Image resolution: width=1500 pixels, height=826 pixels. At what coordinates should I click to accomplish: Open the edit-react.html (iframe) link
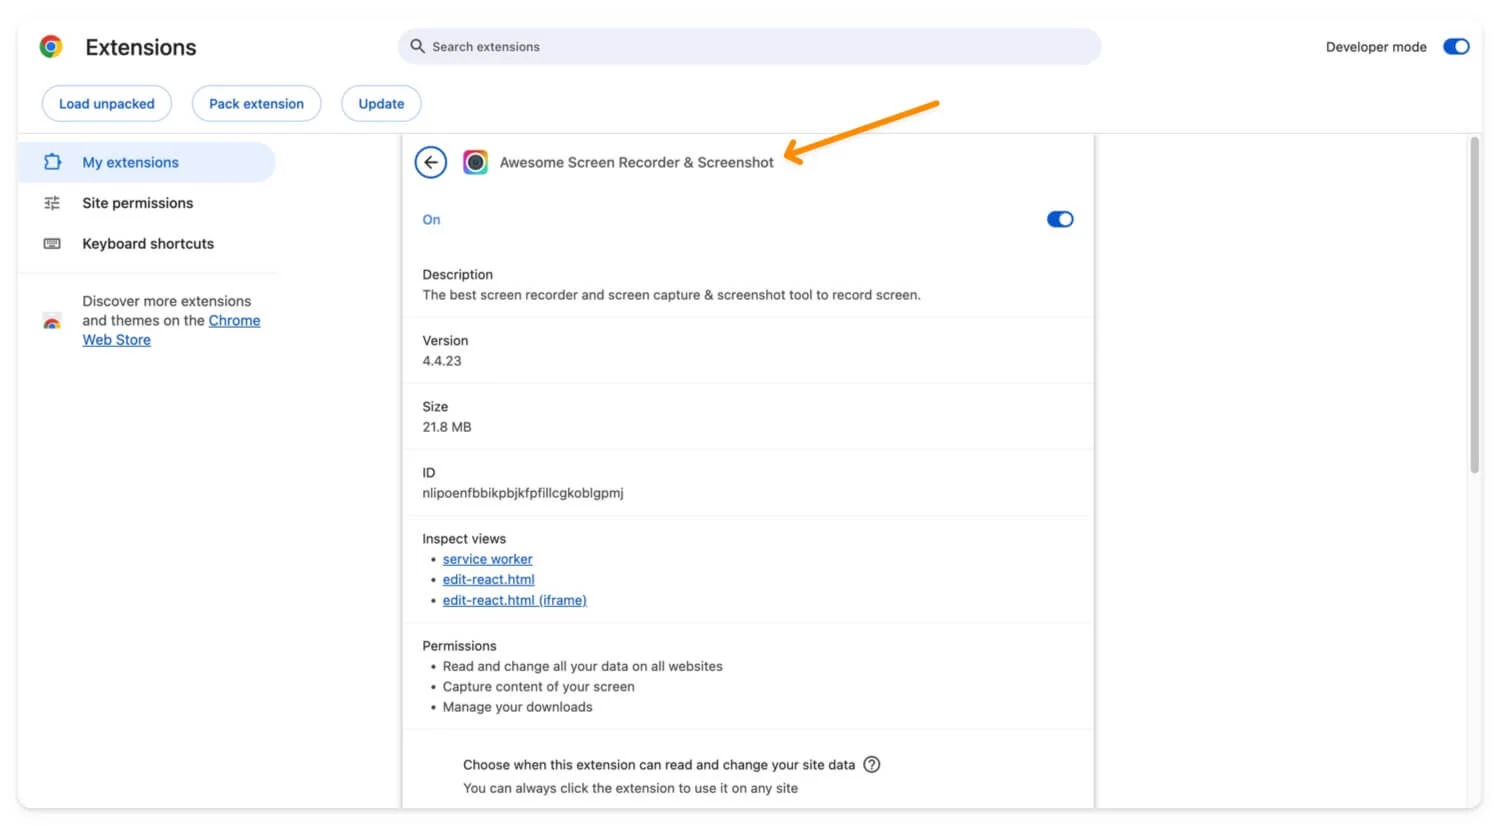tap(514, 601)
